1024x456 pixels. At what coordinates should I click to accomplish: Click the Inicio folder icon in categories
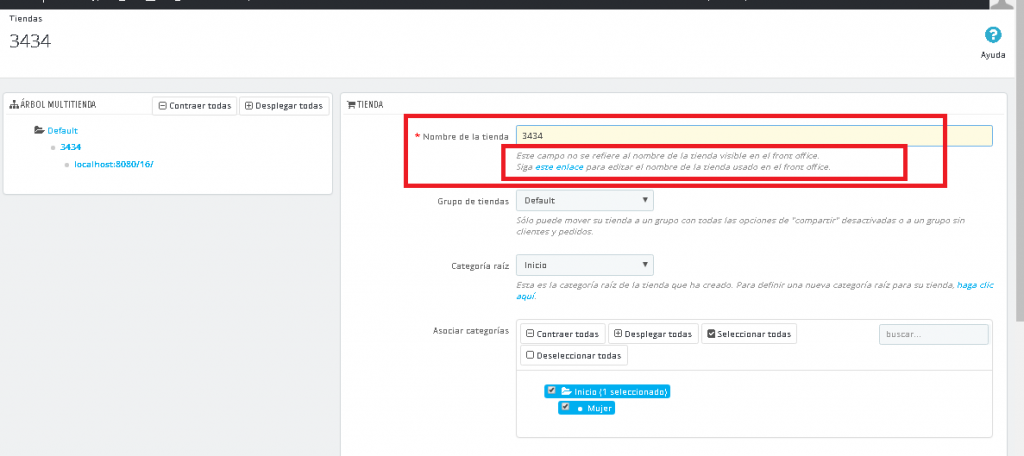point(565,391)
